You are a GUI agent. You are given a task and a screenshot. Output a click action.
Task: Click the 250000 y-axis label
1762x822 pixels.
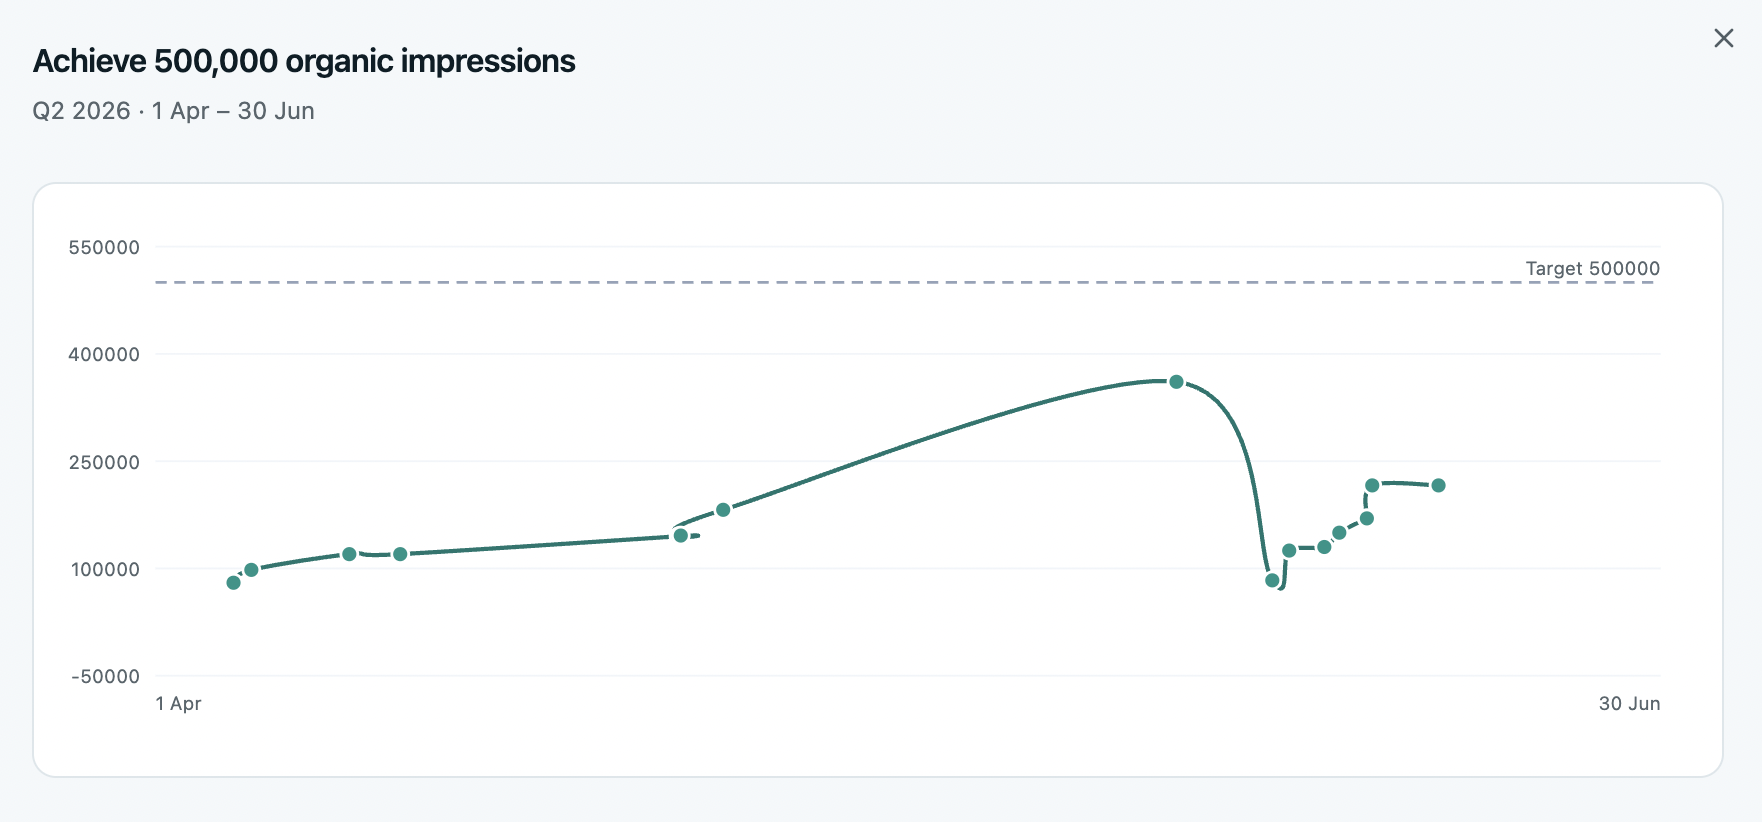point(104,462)
